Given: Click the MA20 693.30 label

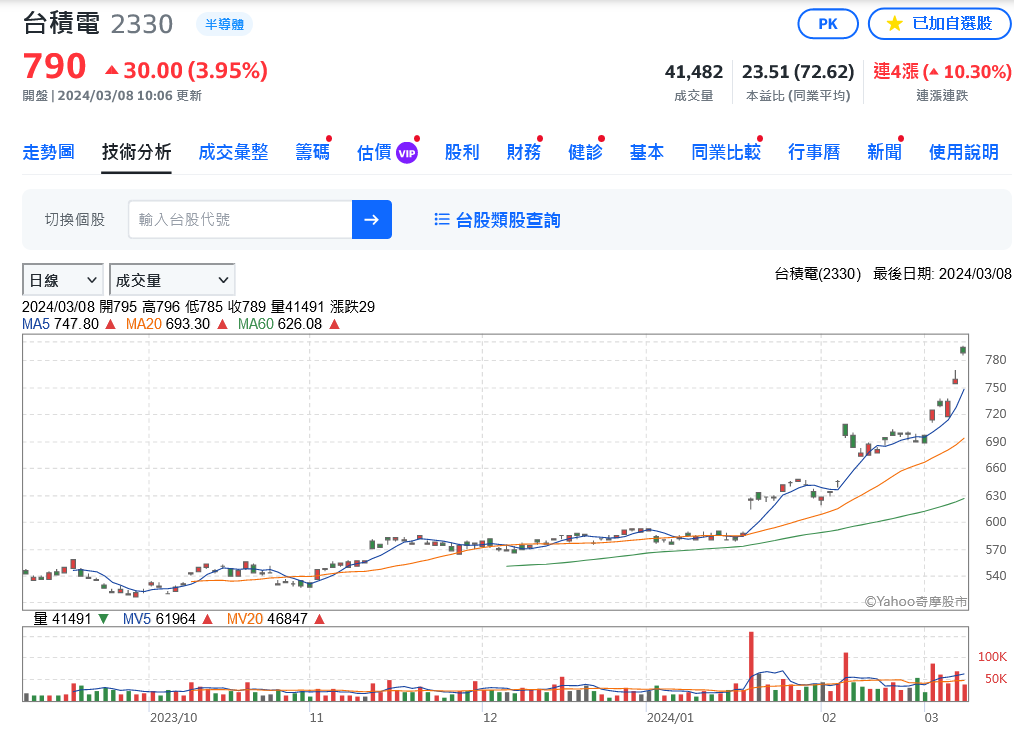Looking at the screenshot, I should point(167,324).
